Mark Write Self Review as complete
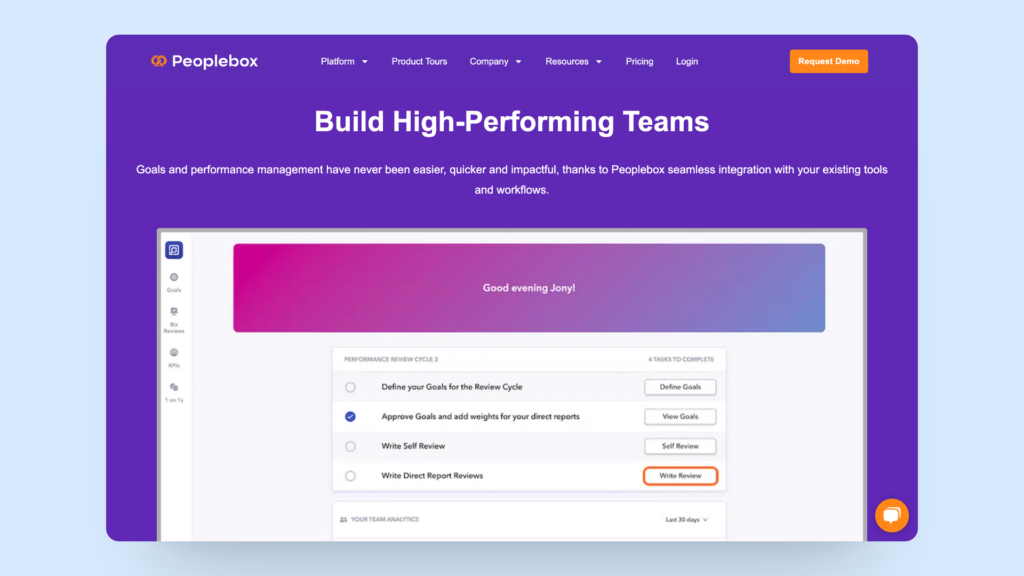This screenshot has height=576, width=1024. click(x=351, y=446)
